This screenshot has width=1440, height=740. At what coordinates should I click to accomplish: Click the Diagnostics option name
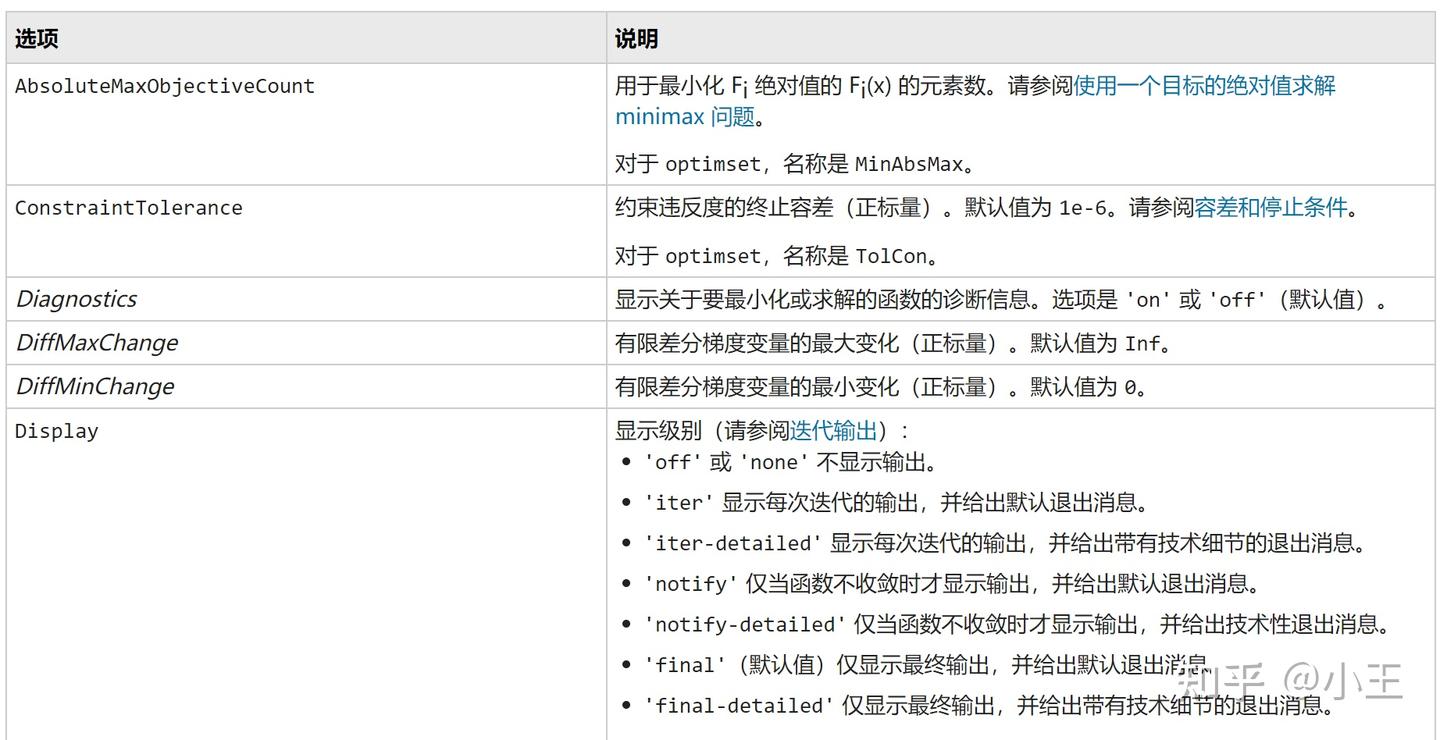(x=76, y=299)
